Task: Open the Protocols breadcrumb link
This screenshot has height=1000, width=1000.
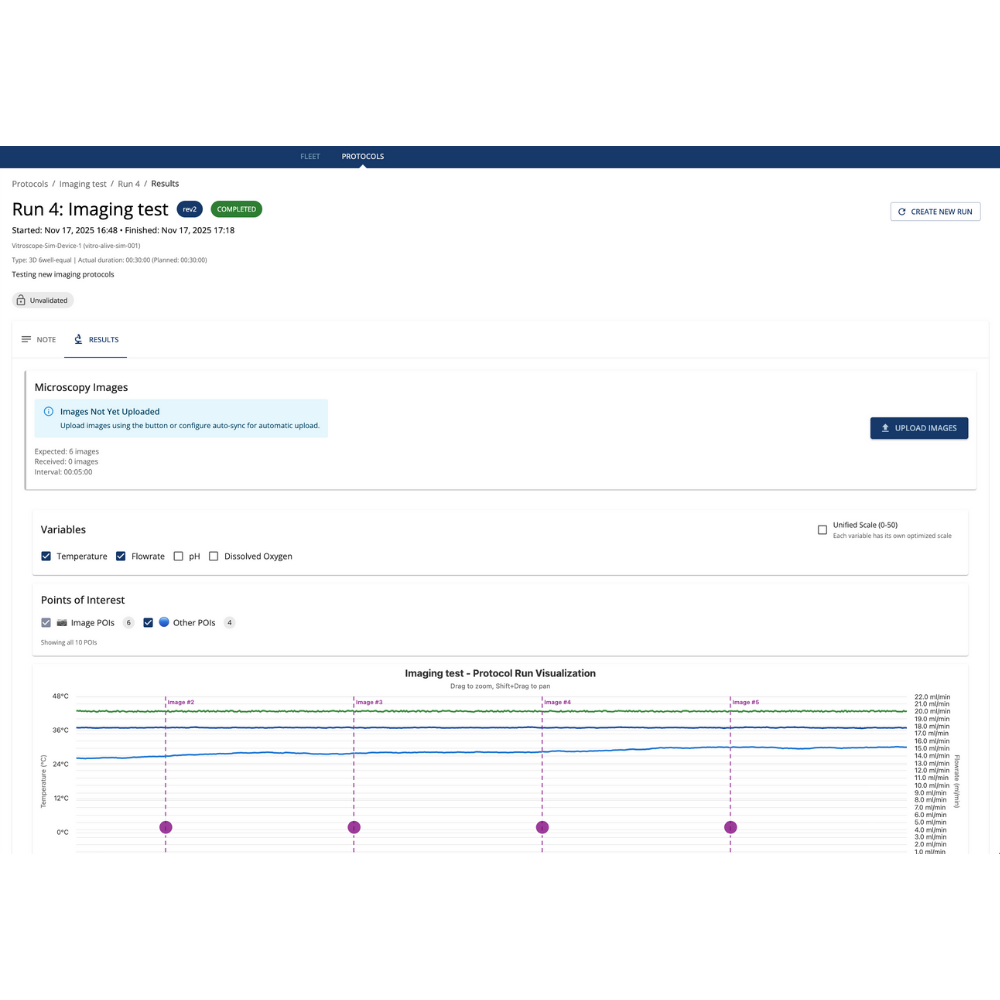Action: click(30, 184)
